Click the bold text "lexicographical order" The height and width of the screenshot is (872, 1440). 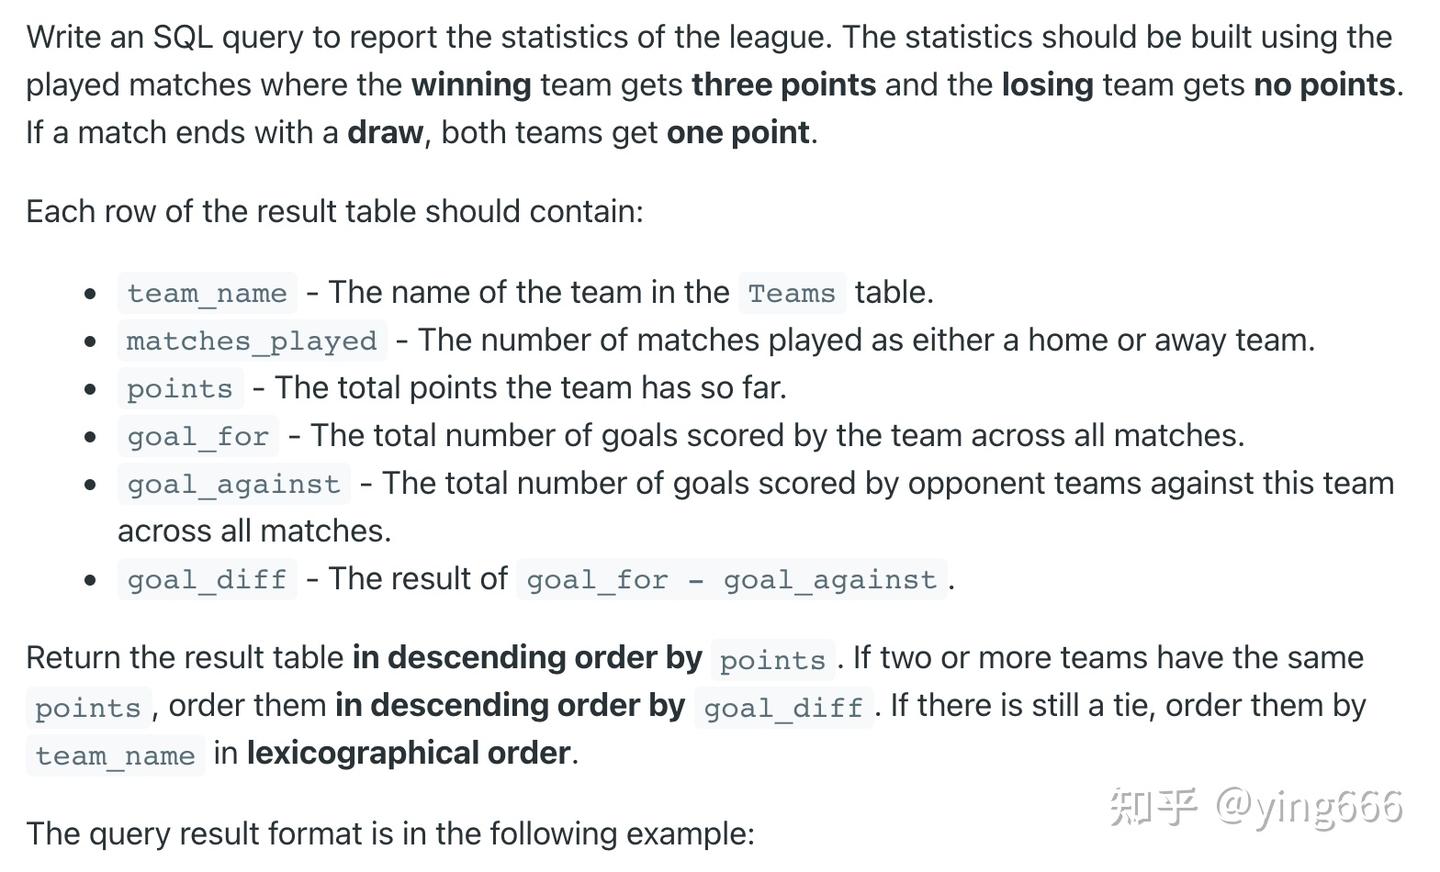click(409, 753)
